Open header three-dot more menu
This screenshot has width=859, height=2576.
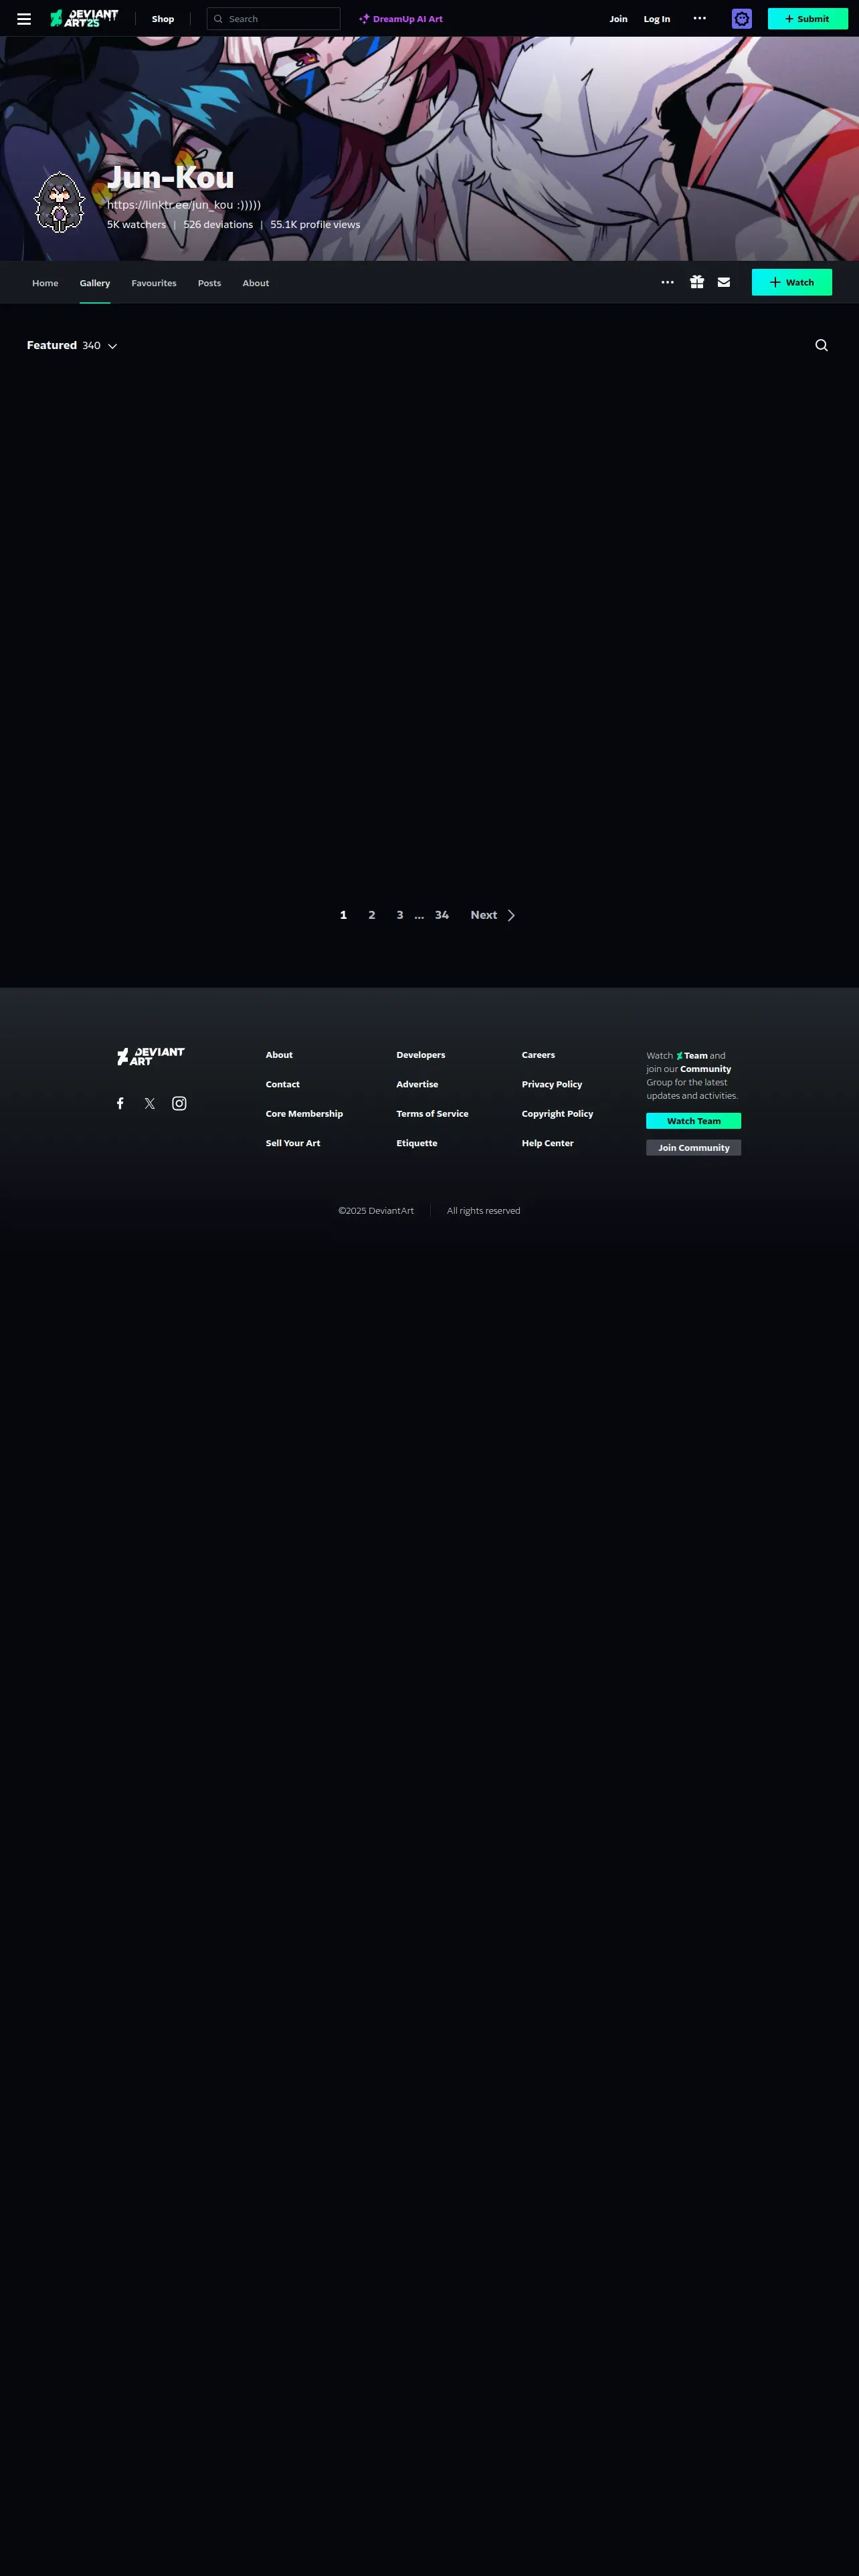(x=700, y=18)
